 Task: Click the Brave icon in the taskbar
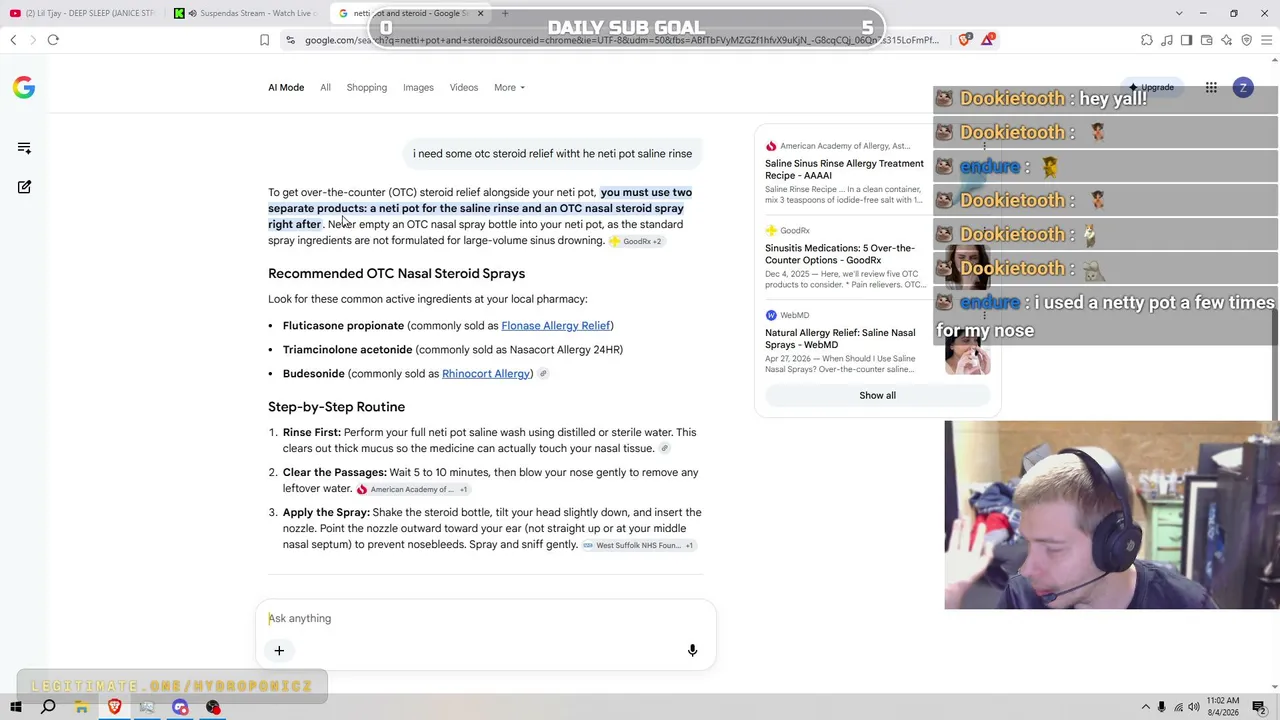click(114, 708)
